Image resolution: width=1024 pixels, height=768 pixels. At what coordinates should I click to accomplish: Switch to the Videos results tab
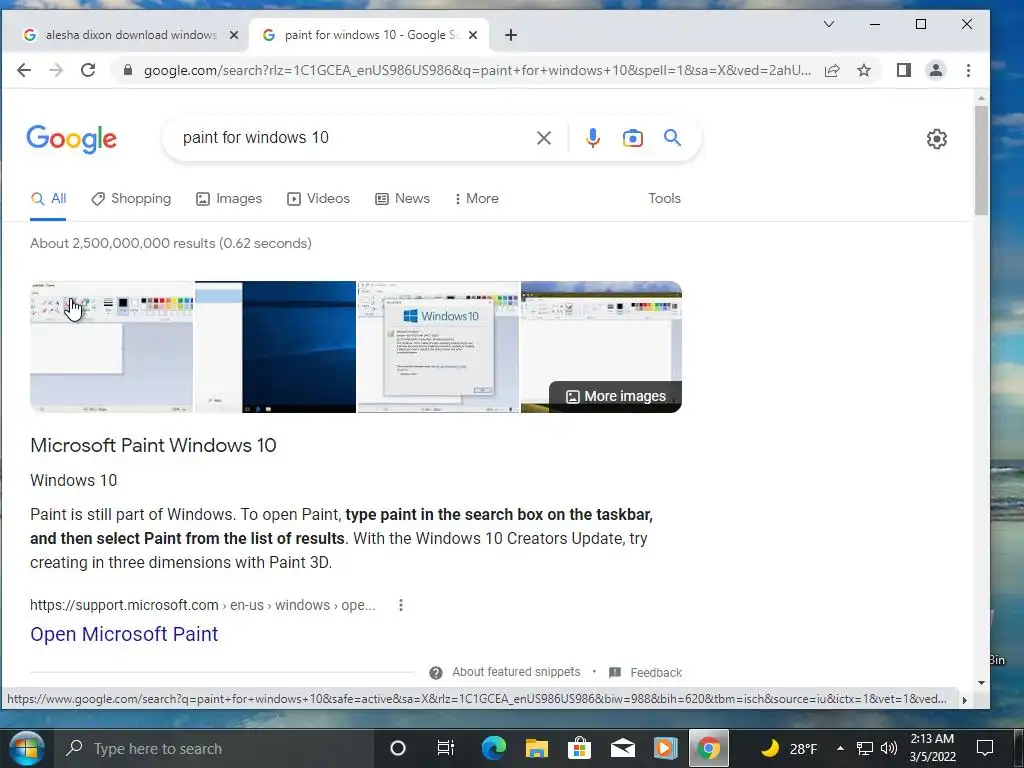[319, 199]
